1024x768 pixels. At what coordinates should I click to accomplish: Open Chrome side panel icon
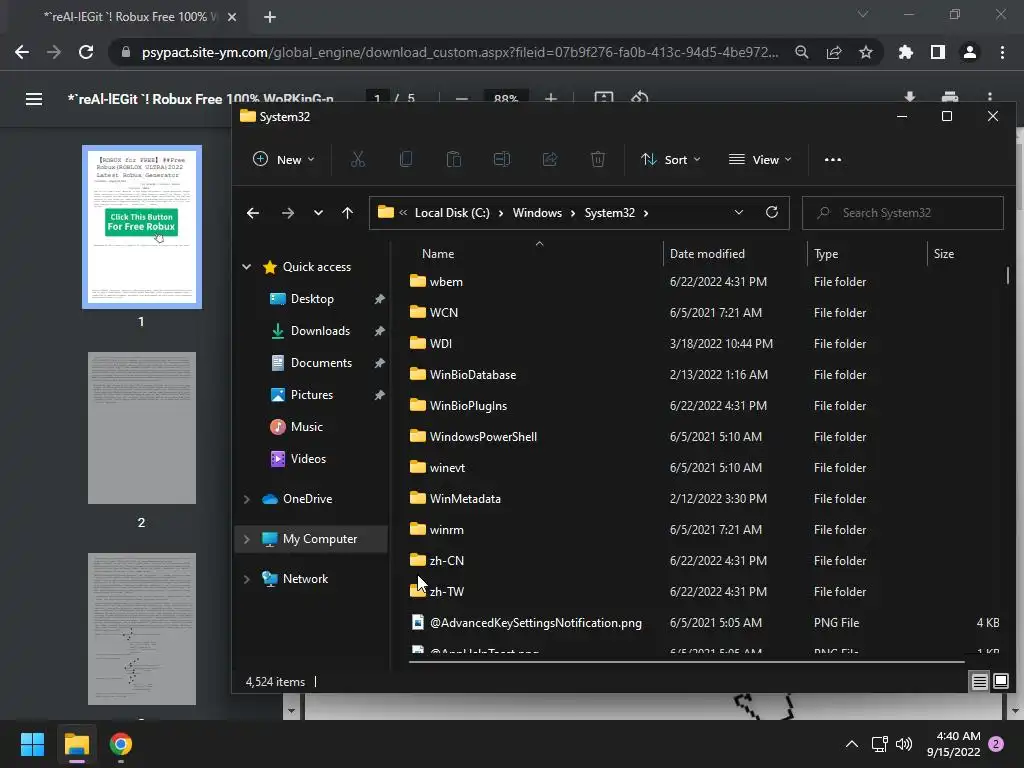[938, 52]
